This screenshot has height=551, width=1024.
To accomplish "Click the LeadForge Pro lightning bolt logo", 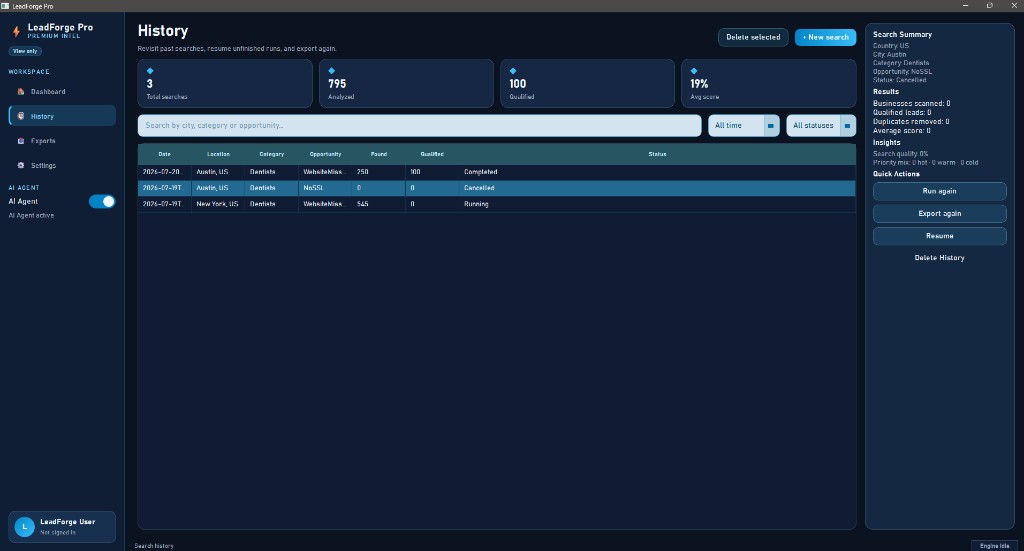I will point(16,31).
